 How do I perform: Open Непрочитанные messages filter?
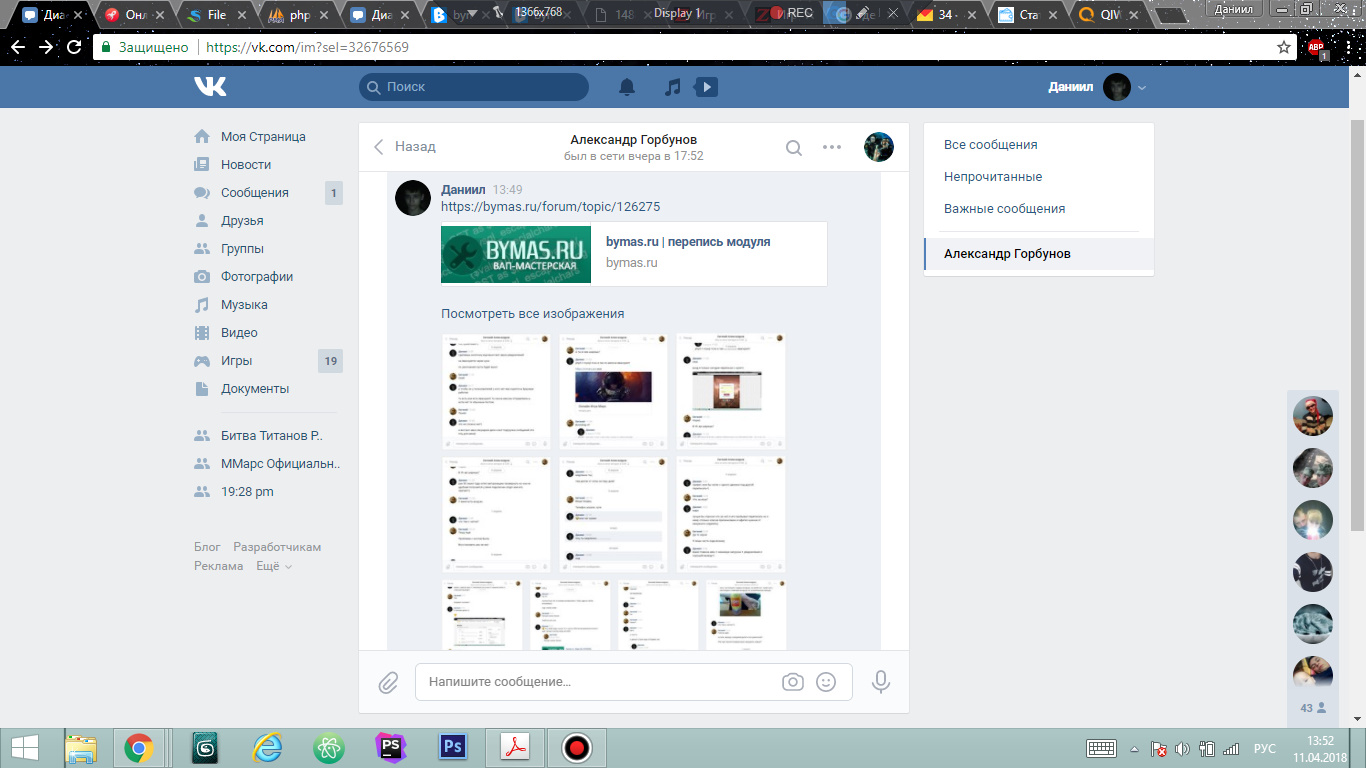tap(993, 177)
